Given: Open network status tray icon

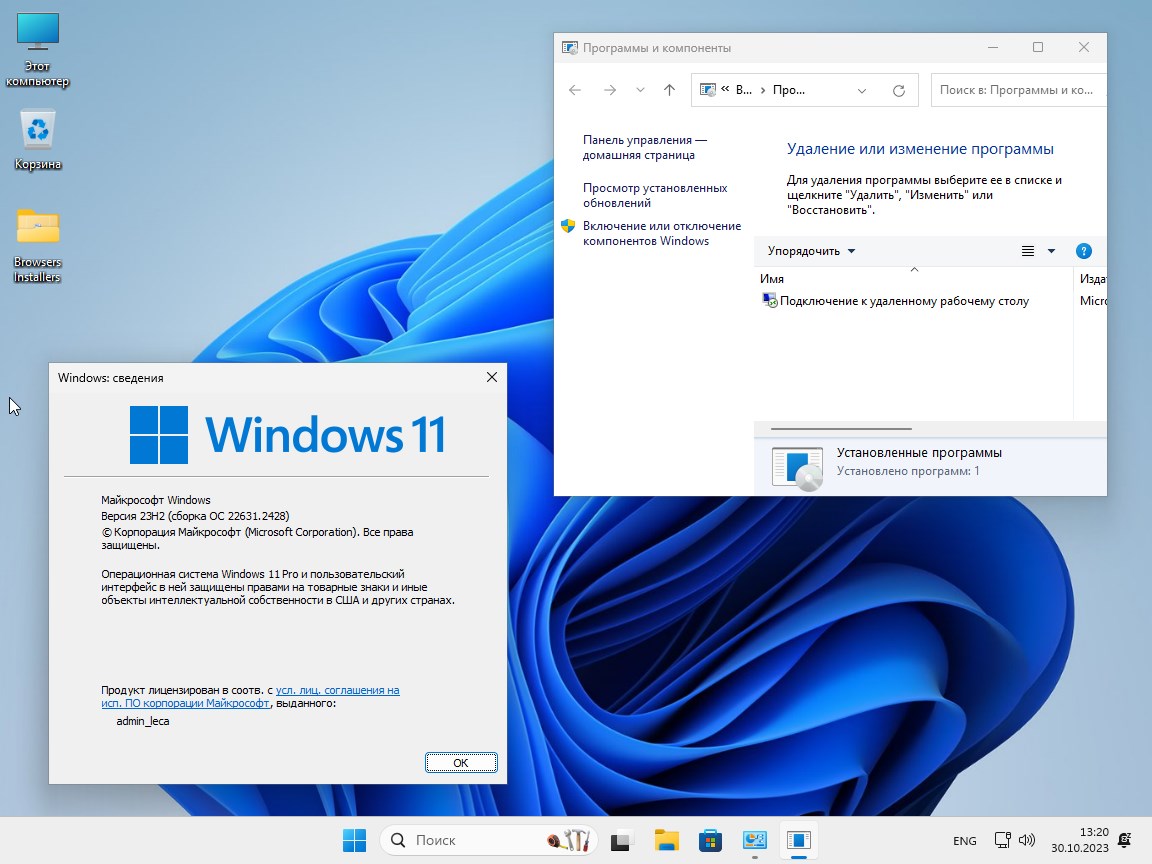Looking at the screenshot, I should [x=1002, y=840].
